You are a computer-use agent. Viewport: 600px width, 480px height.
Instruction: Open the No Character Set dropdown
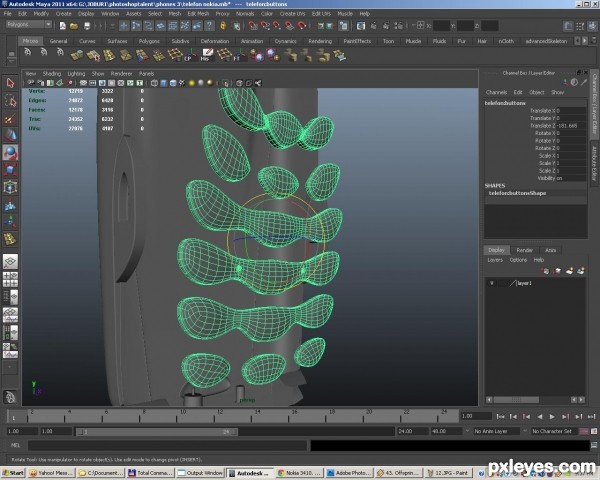pyautogui.click(x=553, y=431)
